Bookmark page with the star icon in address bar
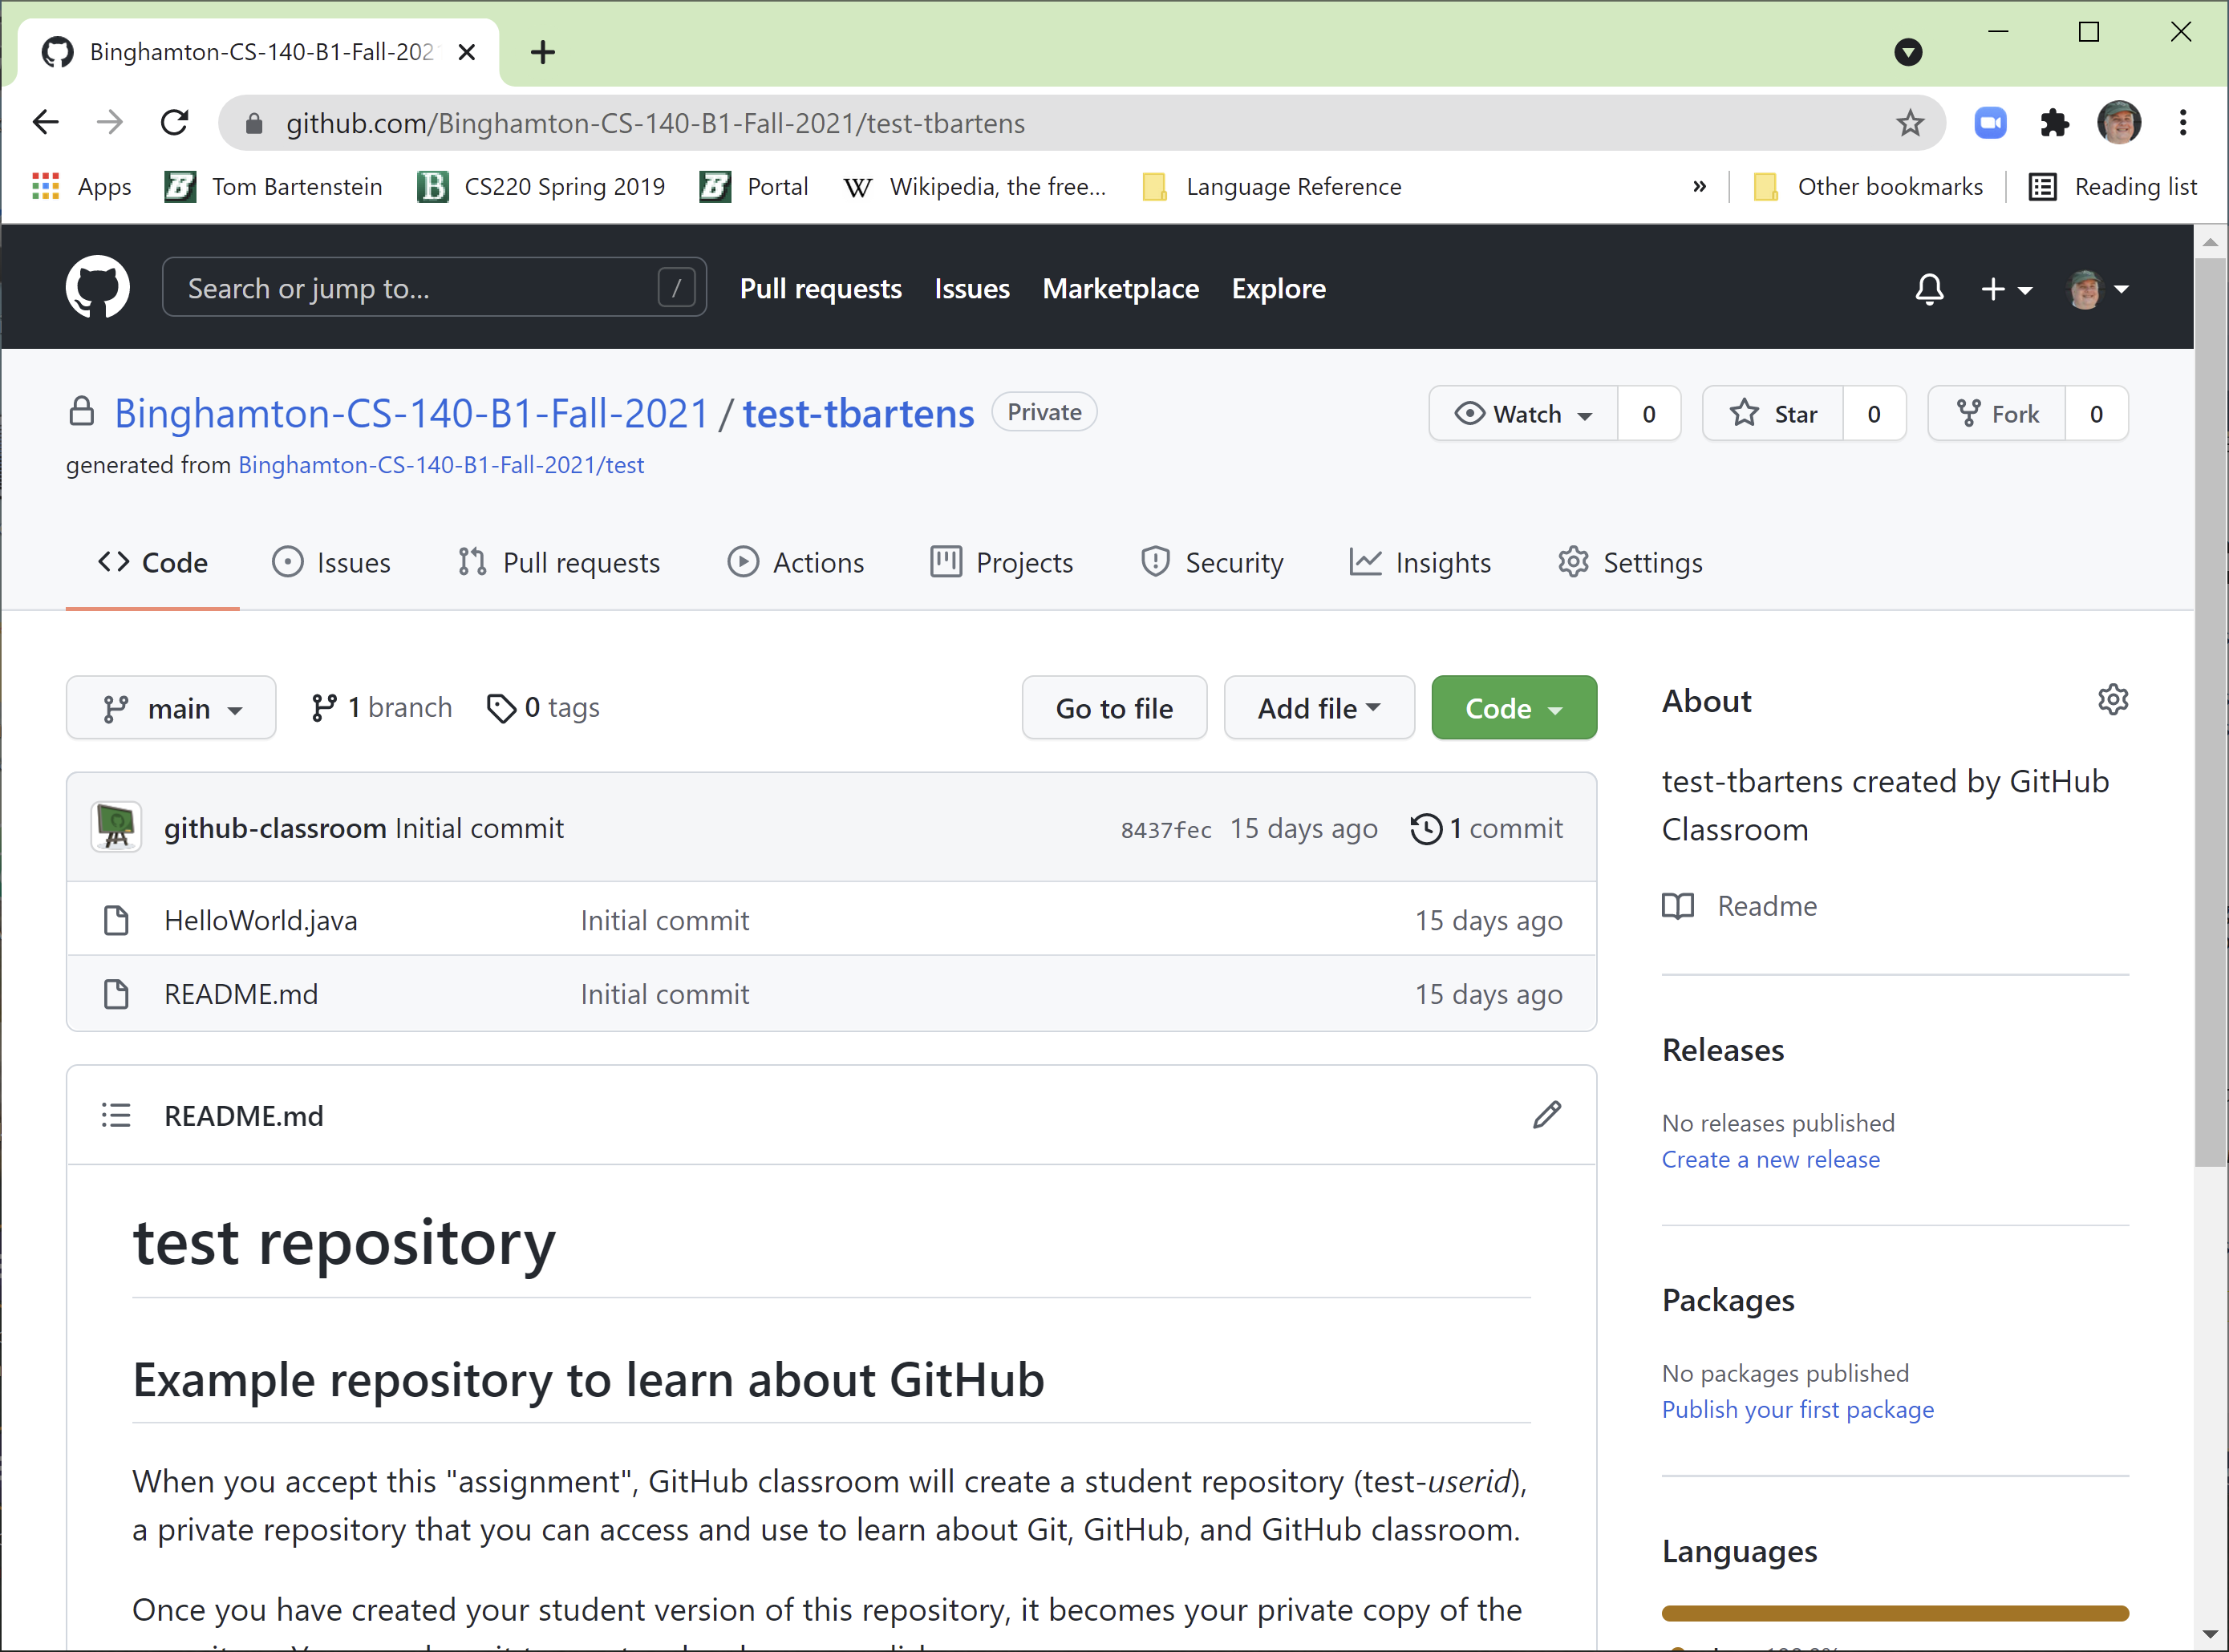Screen dimensions: 2229x1652 point(1909,123)
